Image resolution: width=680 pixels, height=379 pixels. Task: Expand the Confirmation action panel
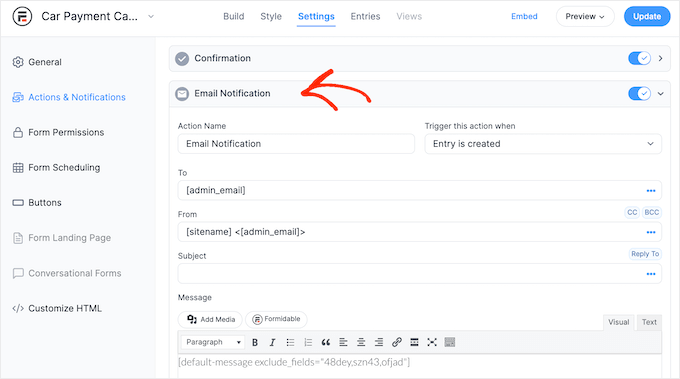660,58
